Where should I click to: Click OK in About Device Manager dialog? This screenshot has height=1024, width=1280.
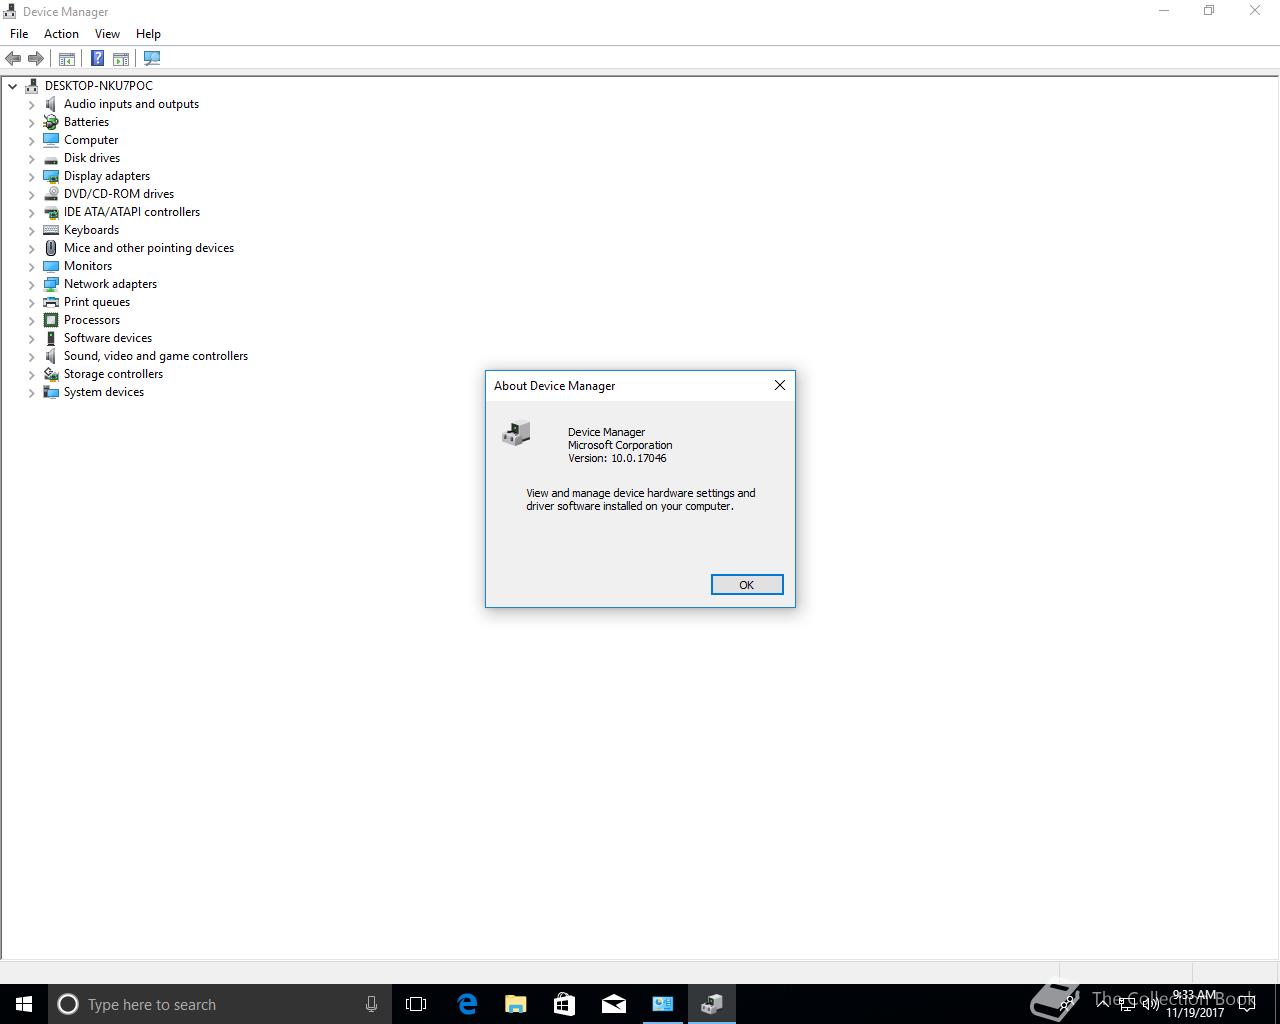[x=747, y=585]
